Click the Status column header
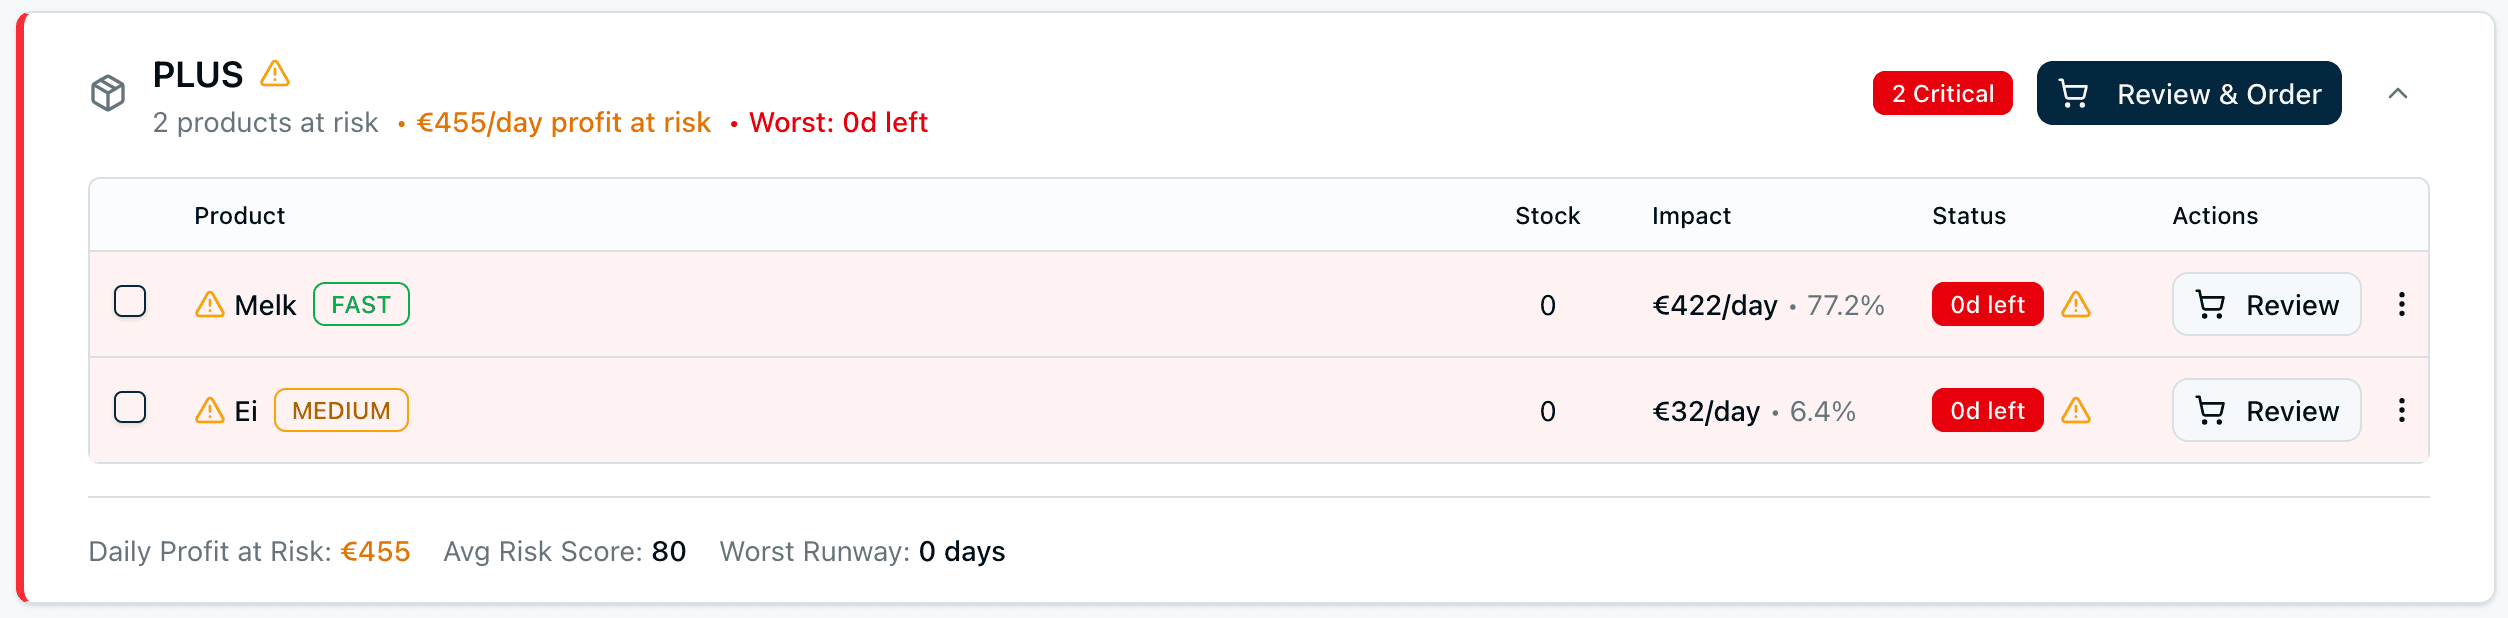The image size is (2508, 618). point(1968,215)
